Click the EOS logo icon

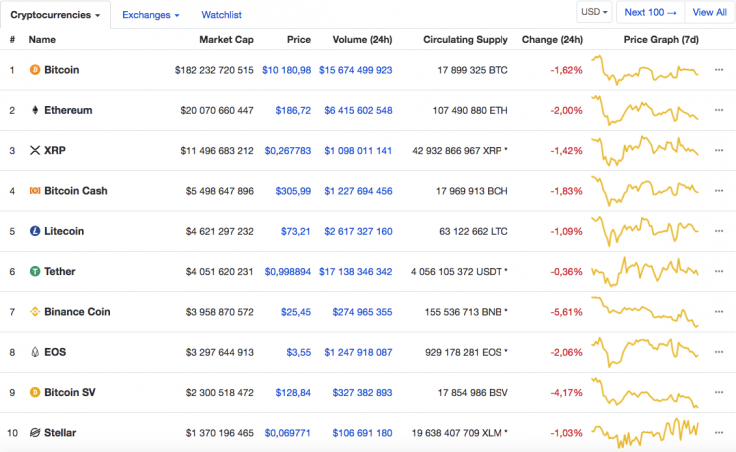(x=35, y=352)
